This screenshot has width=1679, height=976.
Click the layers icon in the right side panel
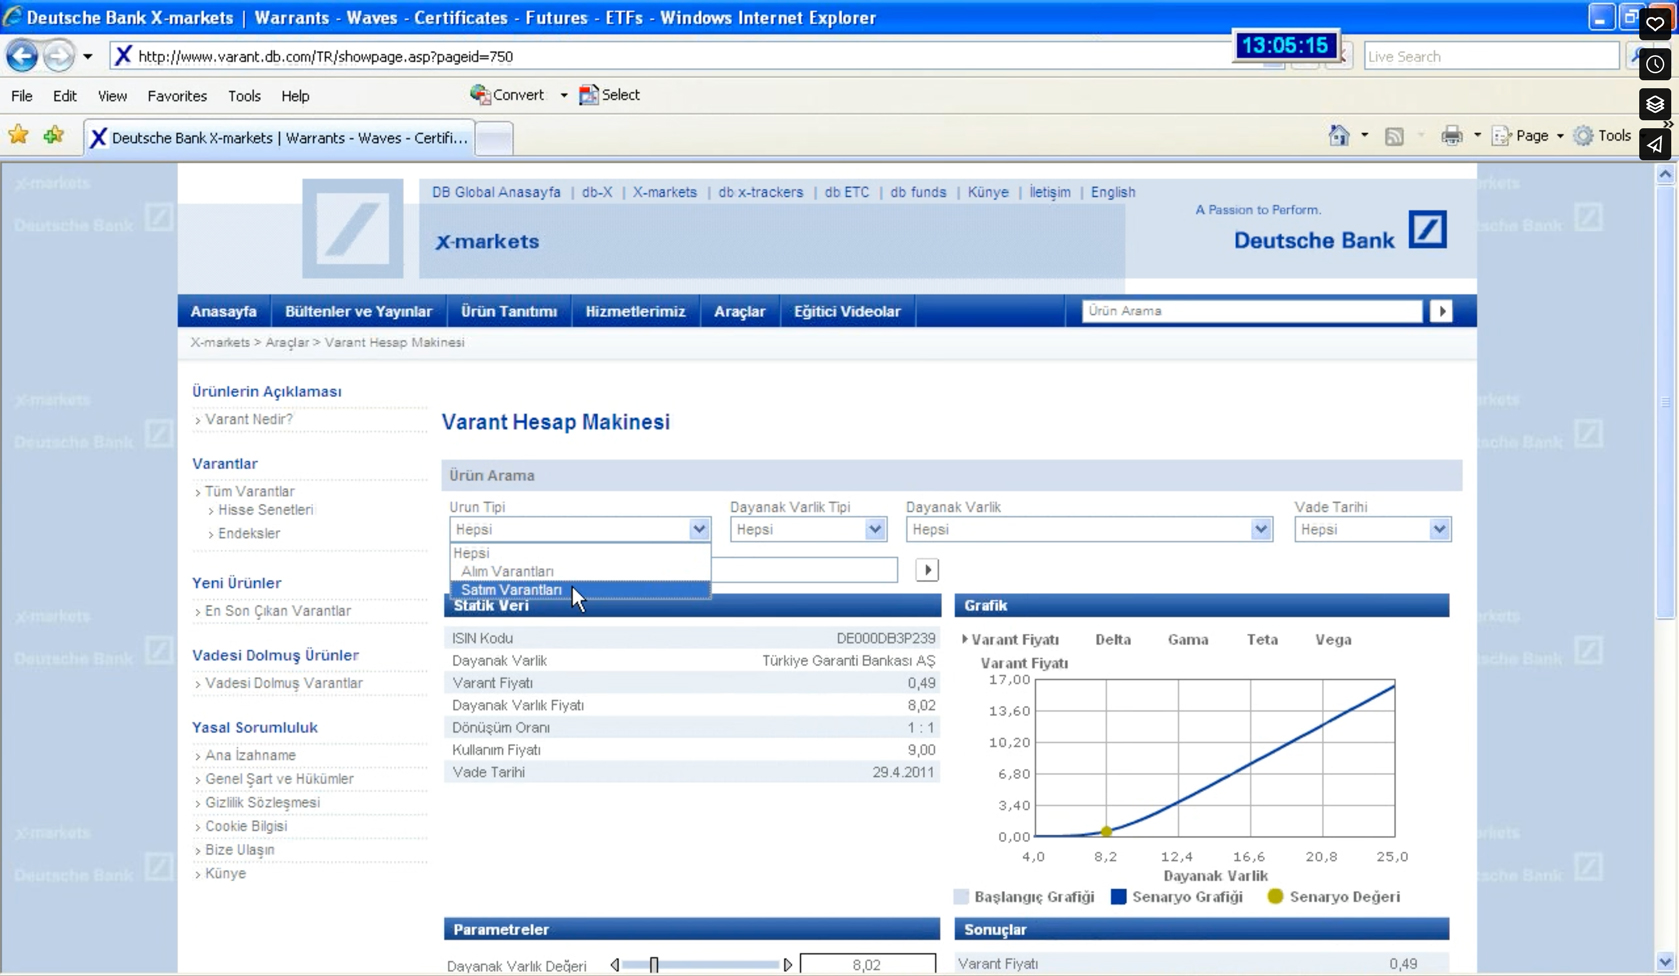click(x=1655, y=104)
